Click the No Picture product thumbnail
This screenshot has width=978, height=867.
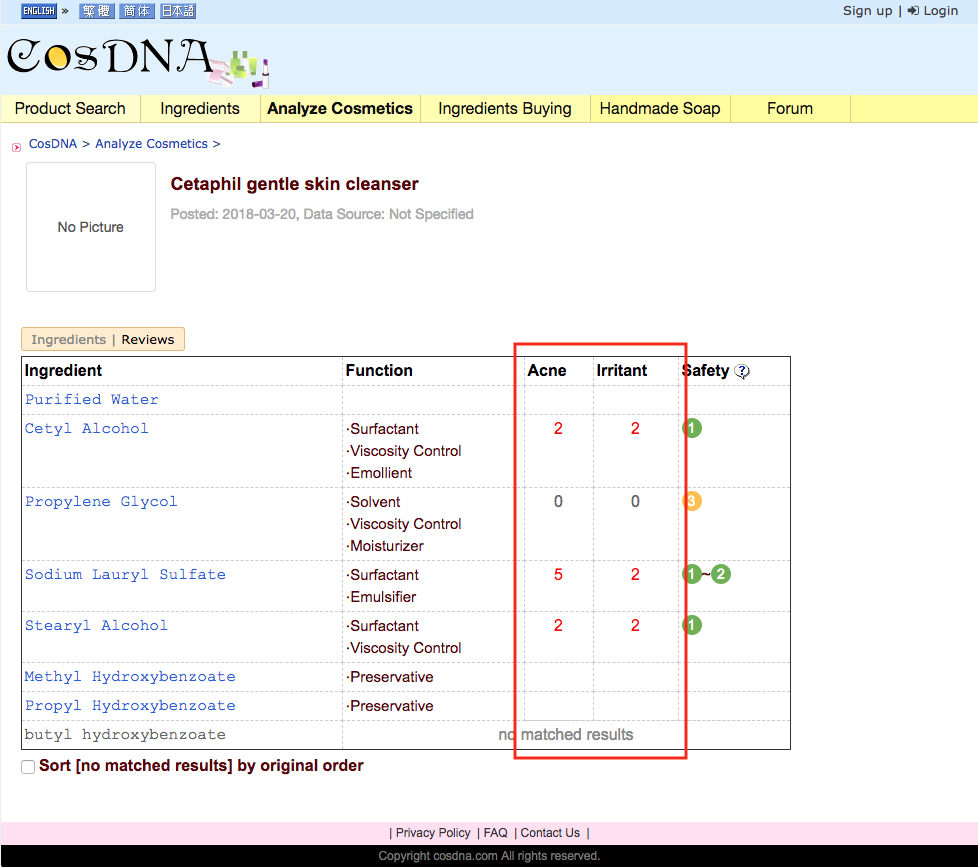coord(91,227)
